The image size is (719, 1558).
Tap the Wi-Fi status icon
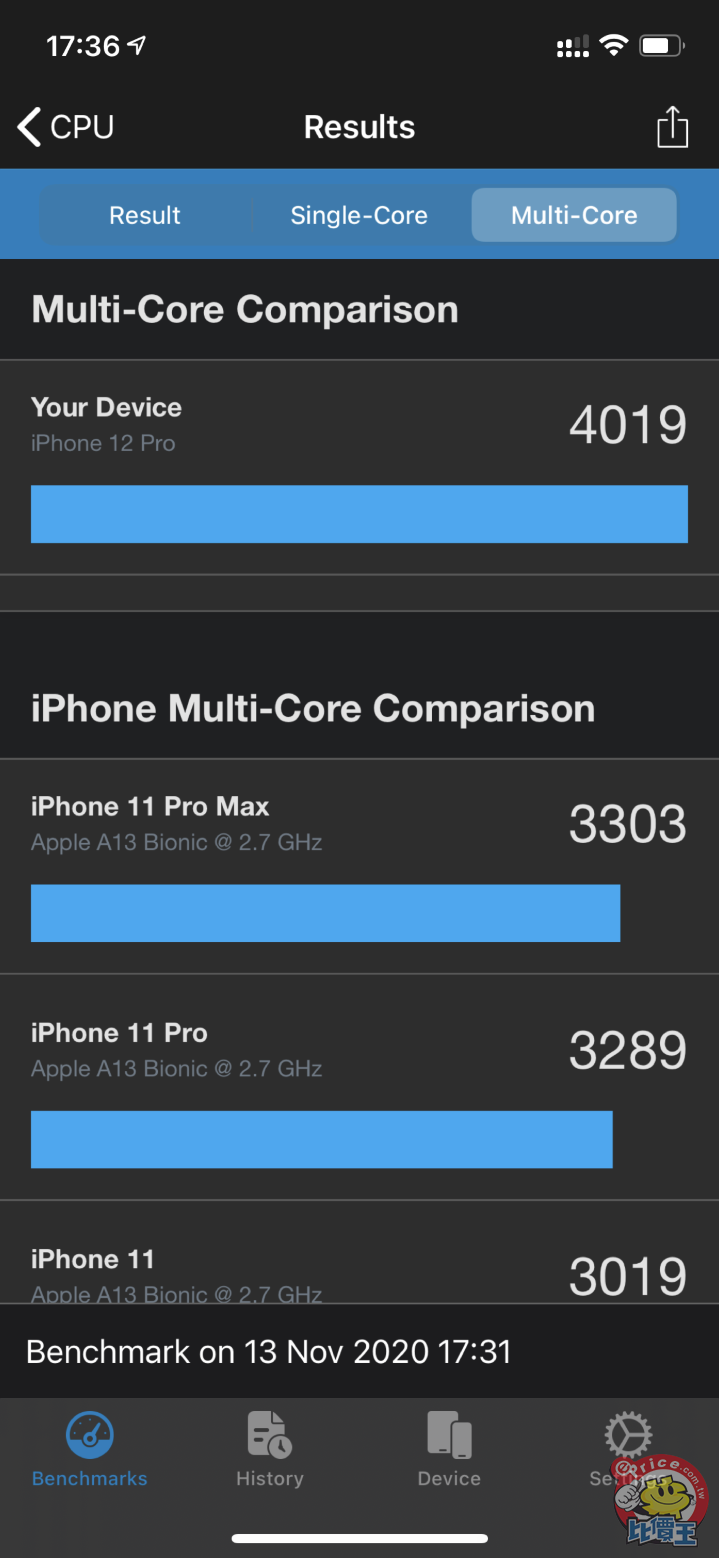[613, 45]
